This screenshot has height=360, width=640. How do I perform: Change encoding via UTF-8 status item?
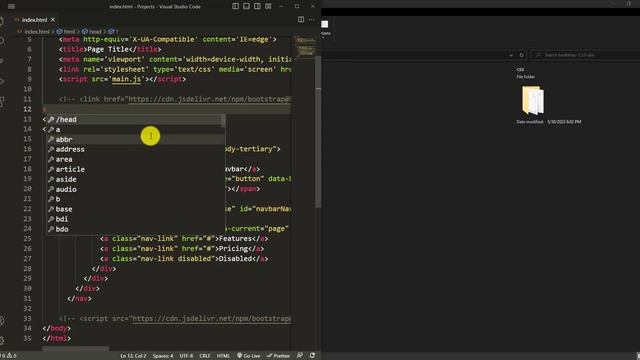coord(186,356)
